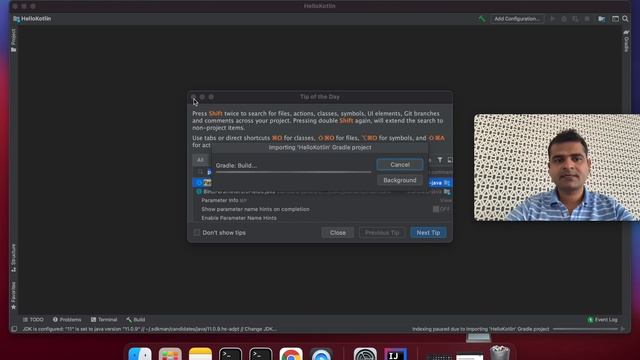This screenshot has height=360, width=640.
Task: Open Google Chrome from the Dock
Action: 291,353
